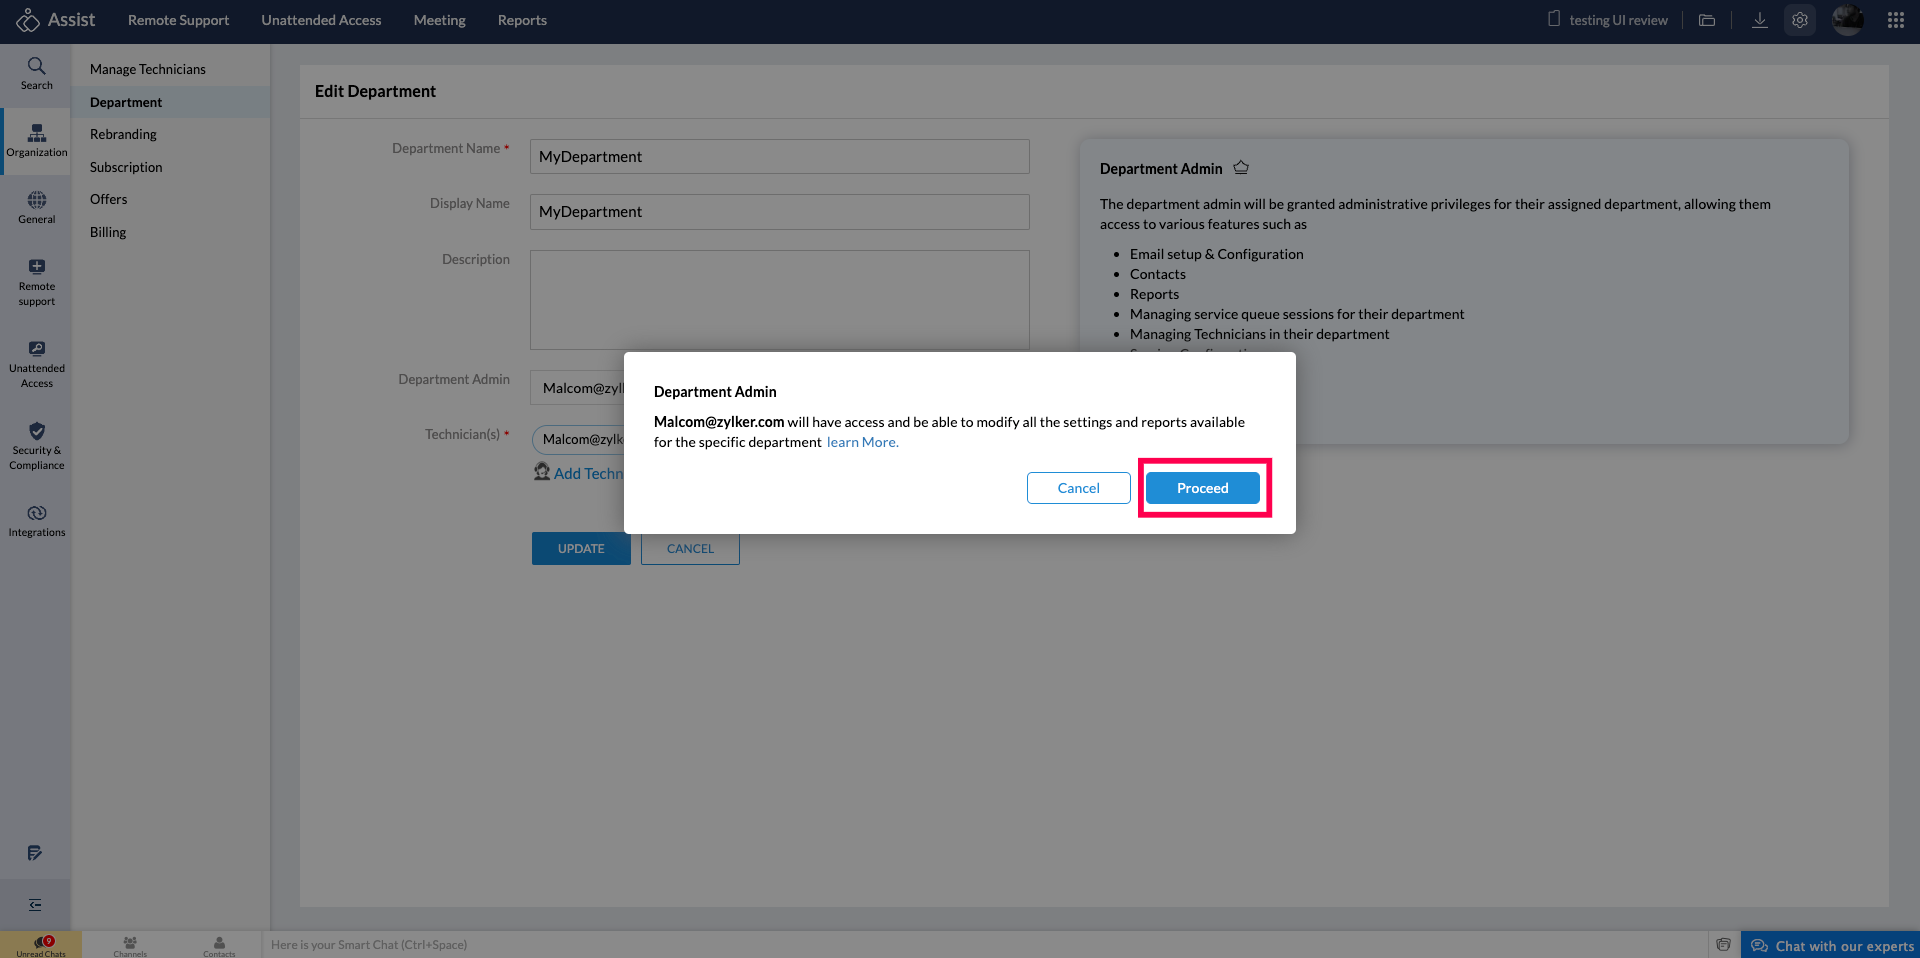Open the folder icon near testing UI review
The height and width of the screenshot is (958, 1920).
click(x=1707, y=19)
